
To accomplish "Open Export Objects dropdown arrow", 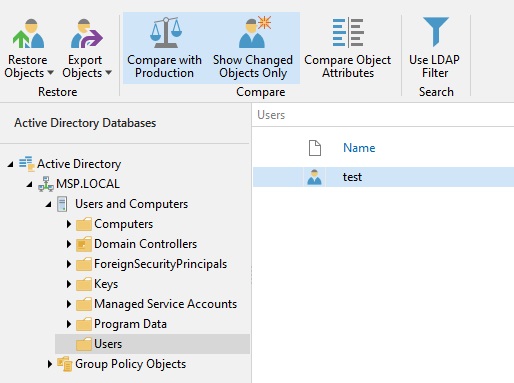I will point(108,72).
